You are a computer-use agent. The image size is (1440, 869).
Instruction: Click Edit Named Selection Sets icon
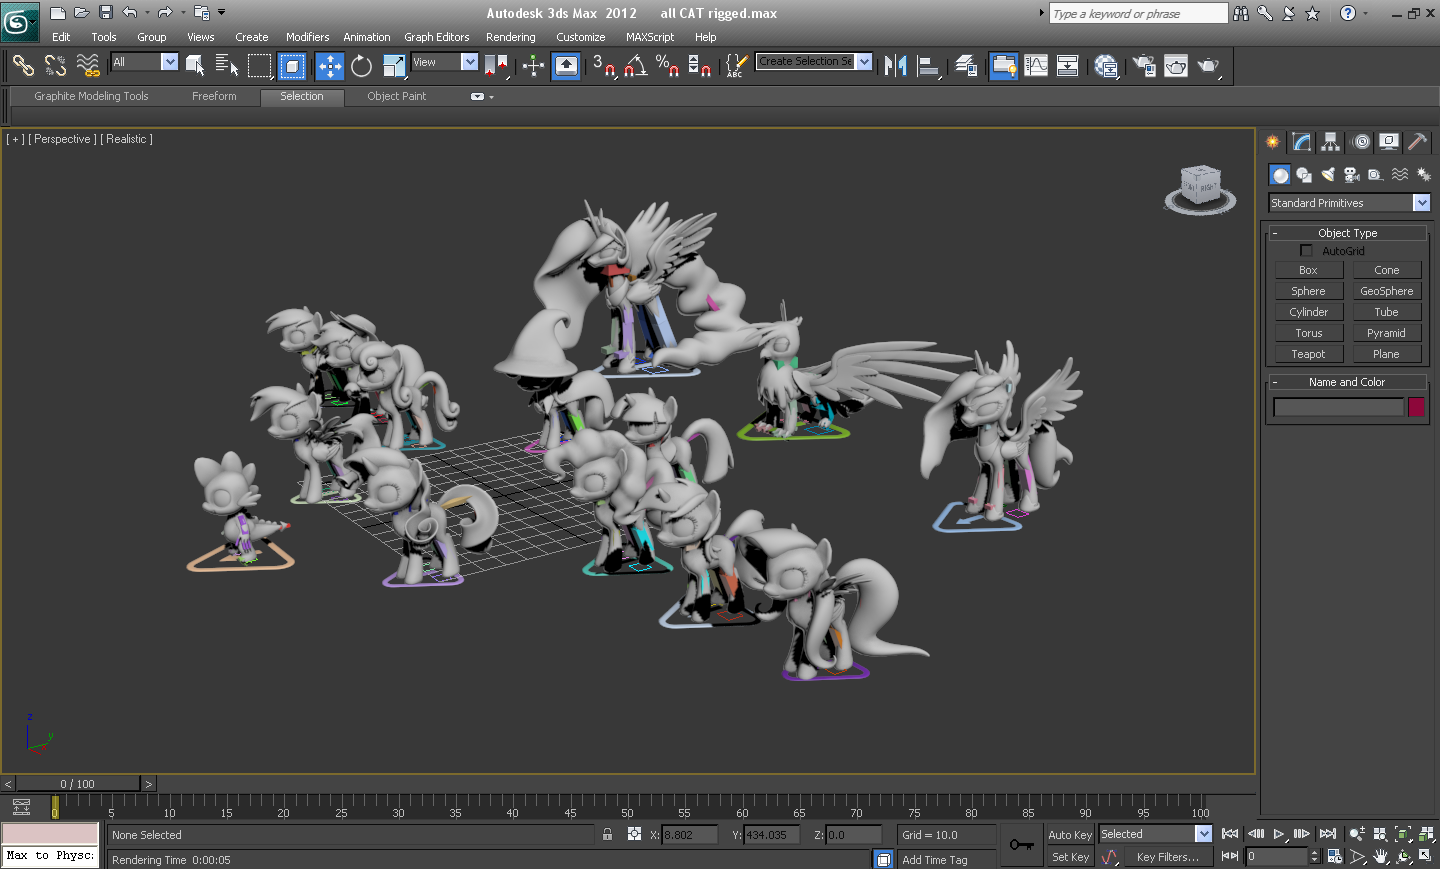735,66
